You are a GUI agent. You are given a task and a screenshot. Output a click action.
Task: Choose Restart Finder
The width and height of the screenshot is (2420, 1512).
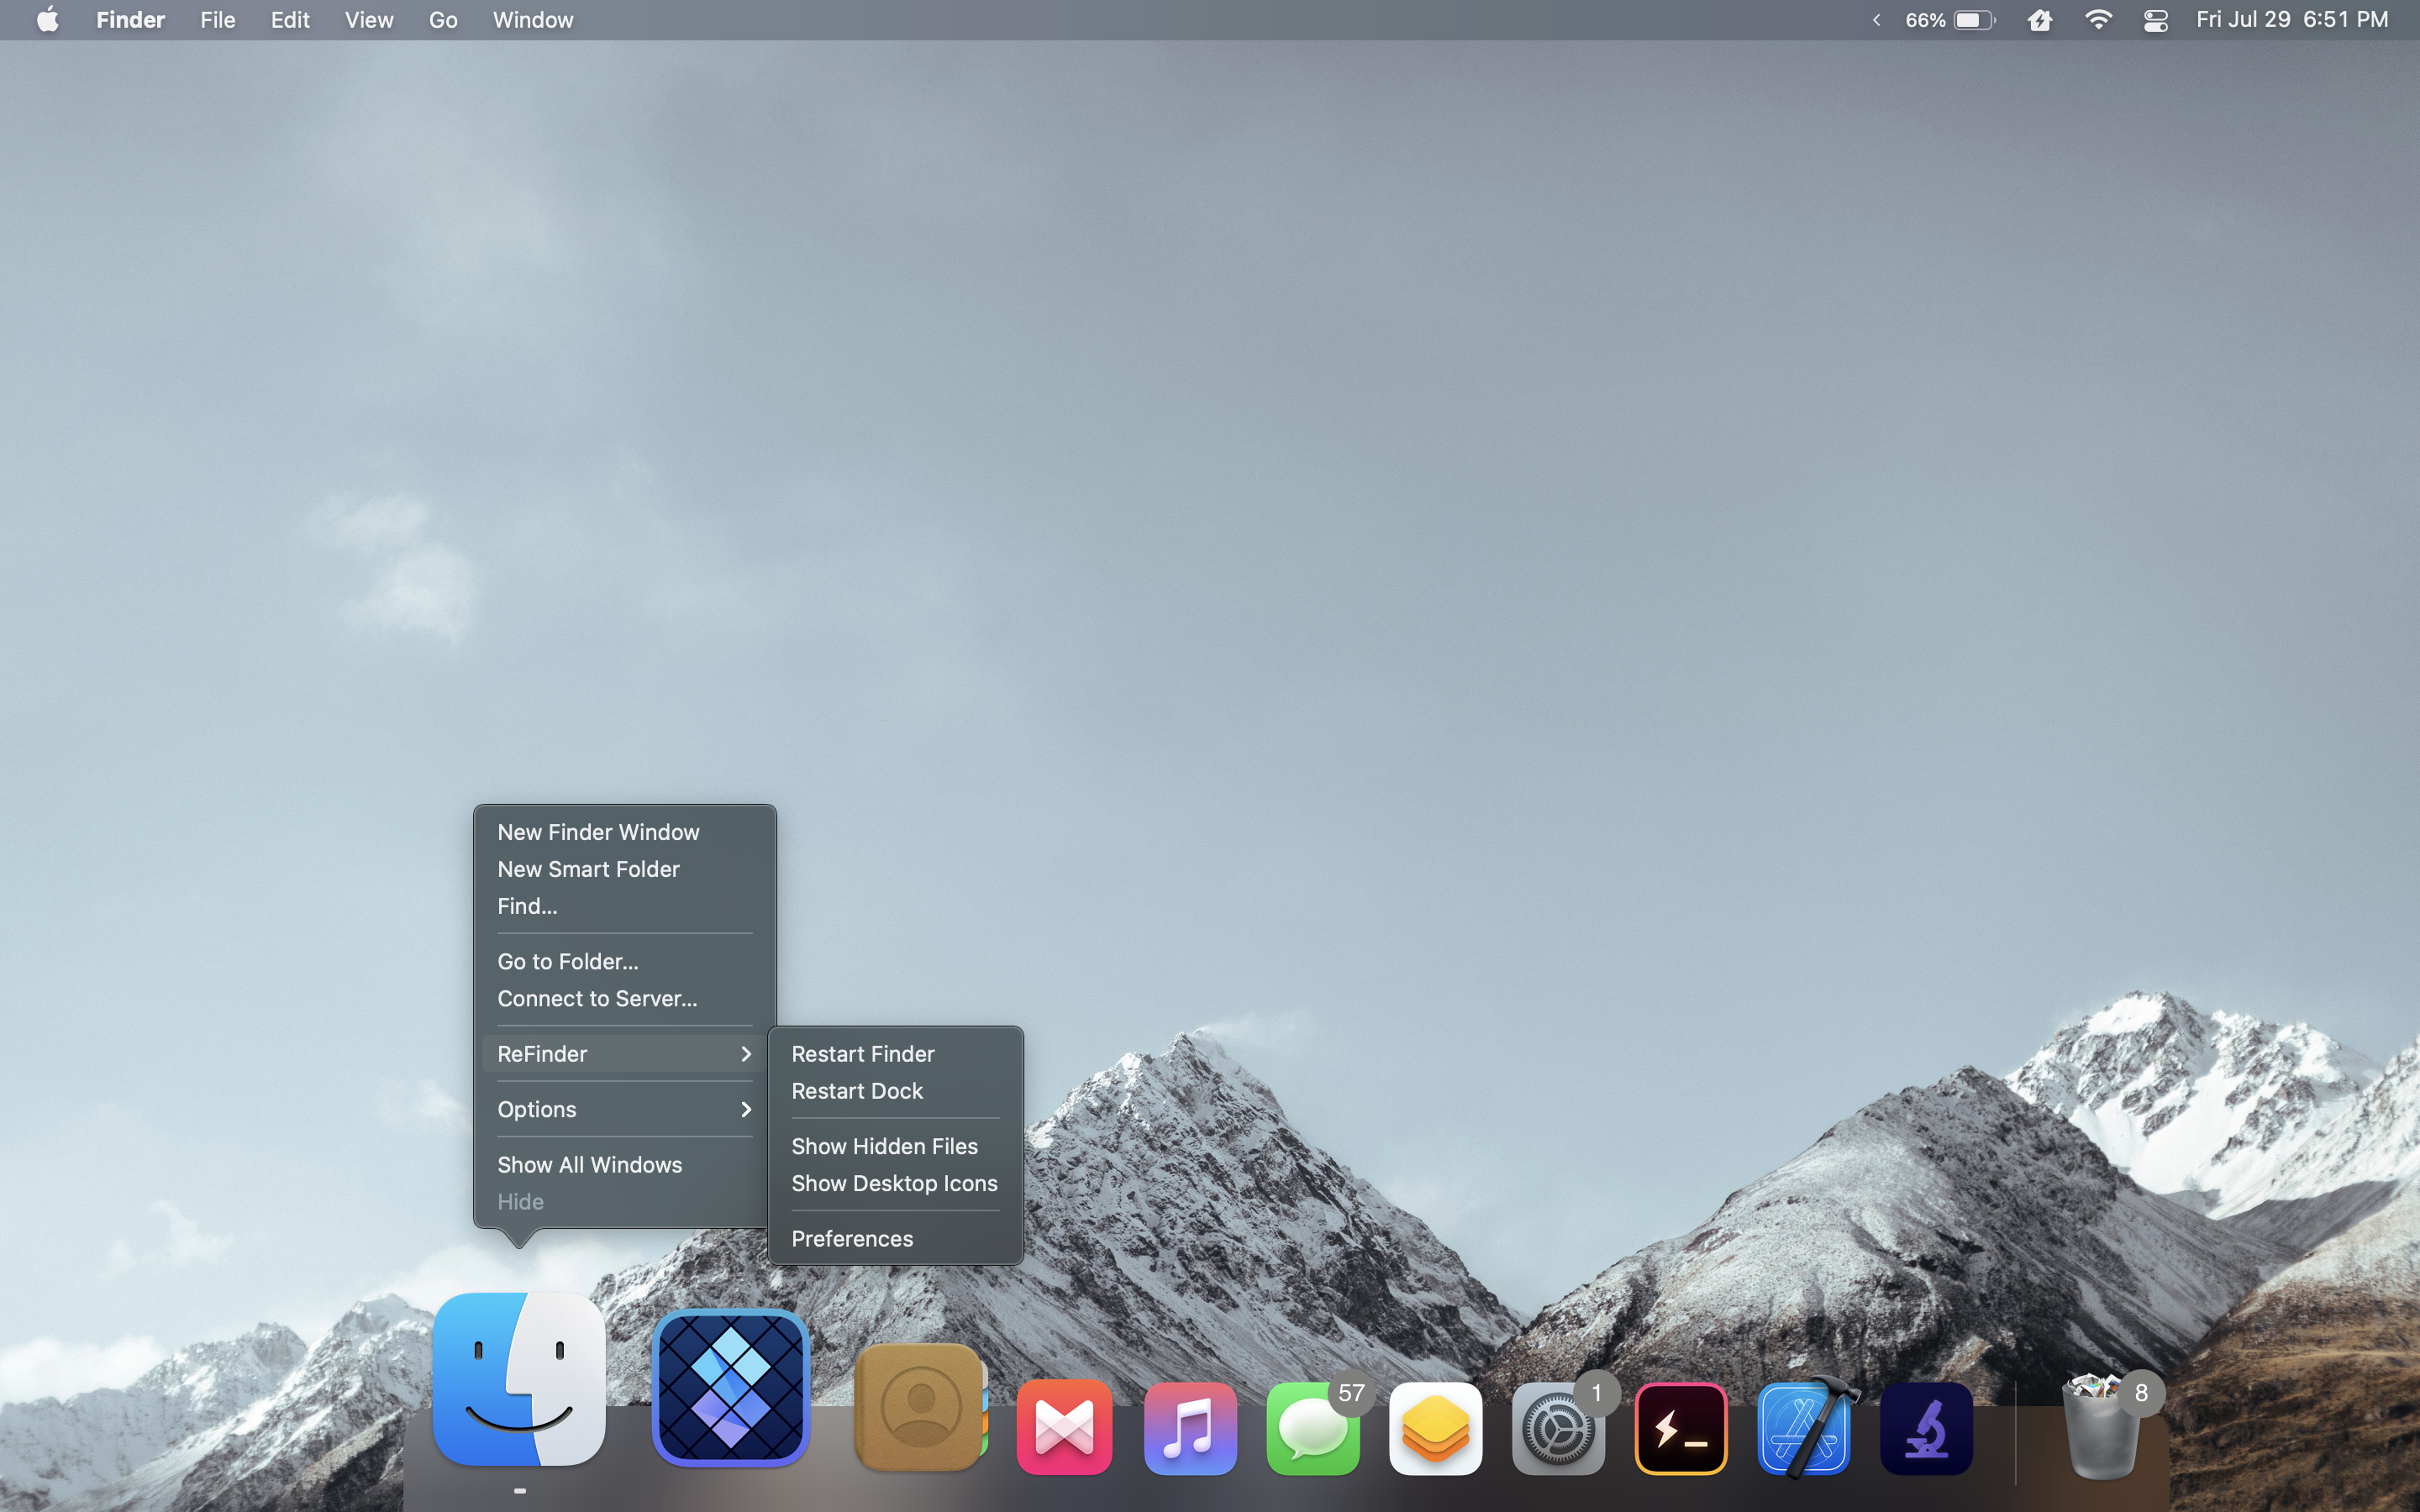(895, 1054)
